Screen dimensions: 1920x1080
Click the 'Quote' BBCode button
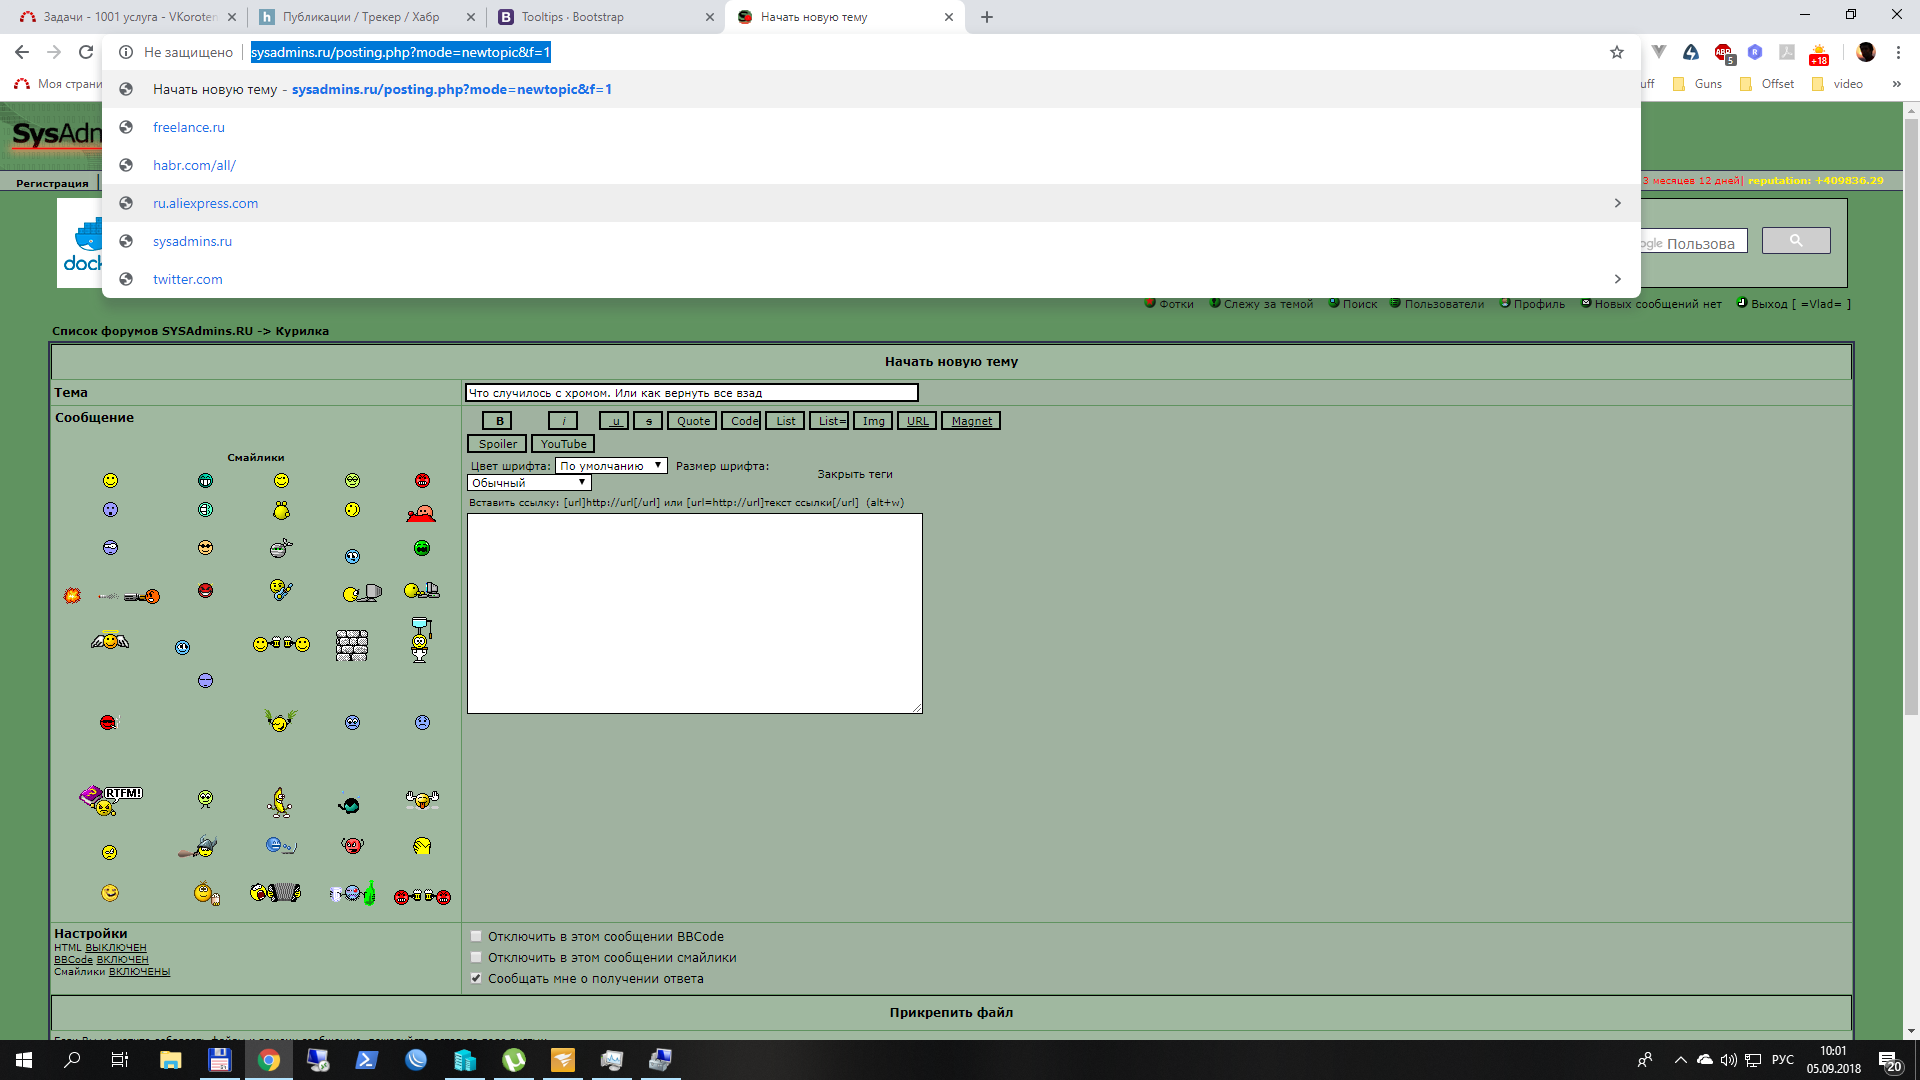[x=692, y=421]
